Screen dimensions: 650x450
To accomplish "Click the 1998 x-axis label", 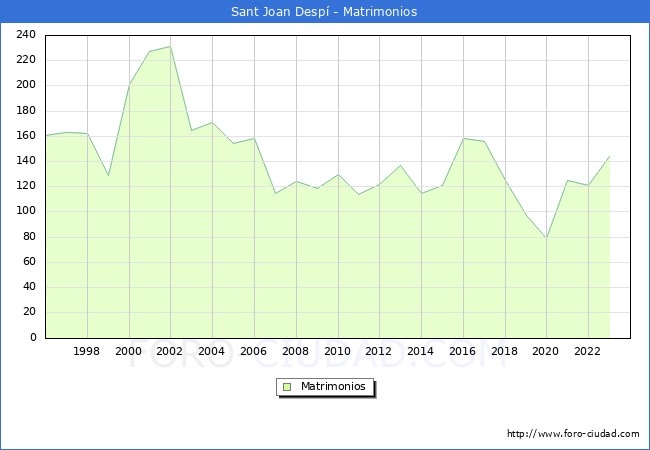I will 87,351.
